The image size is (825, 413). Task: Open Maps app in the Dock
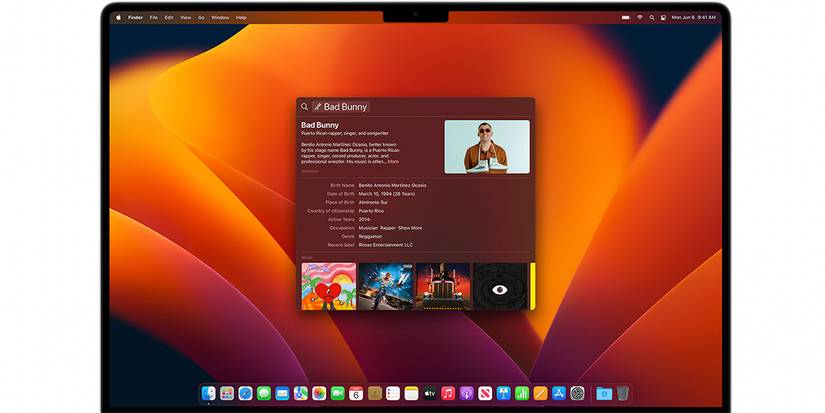coord(301,393)
